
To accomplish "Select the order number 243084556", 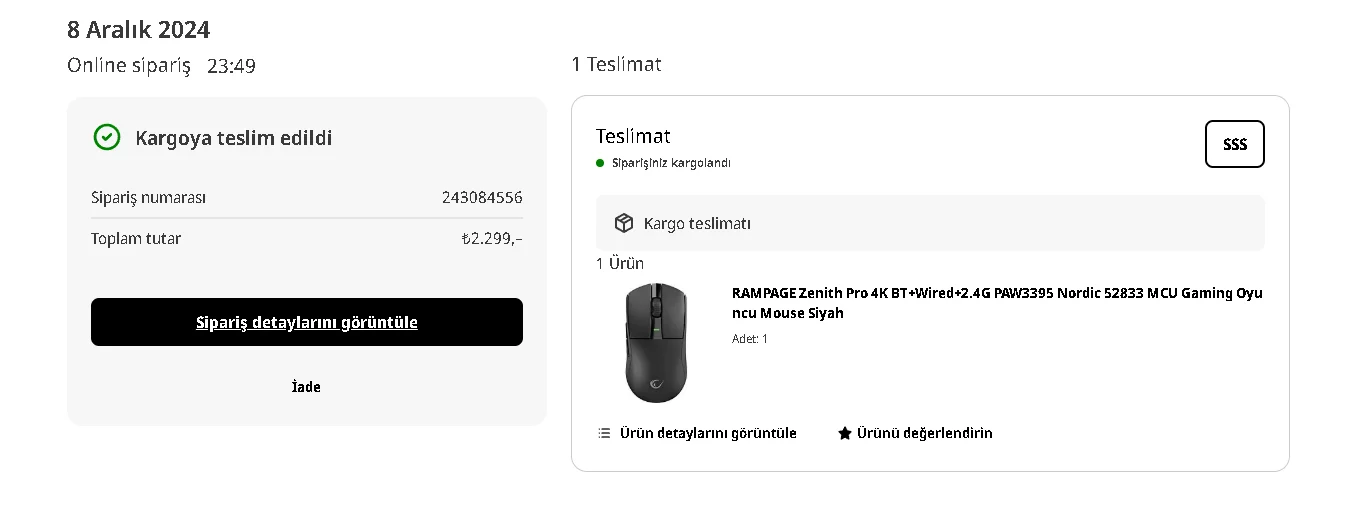I will point(482,198).
